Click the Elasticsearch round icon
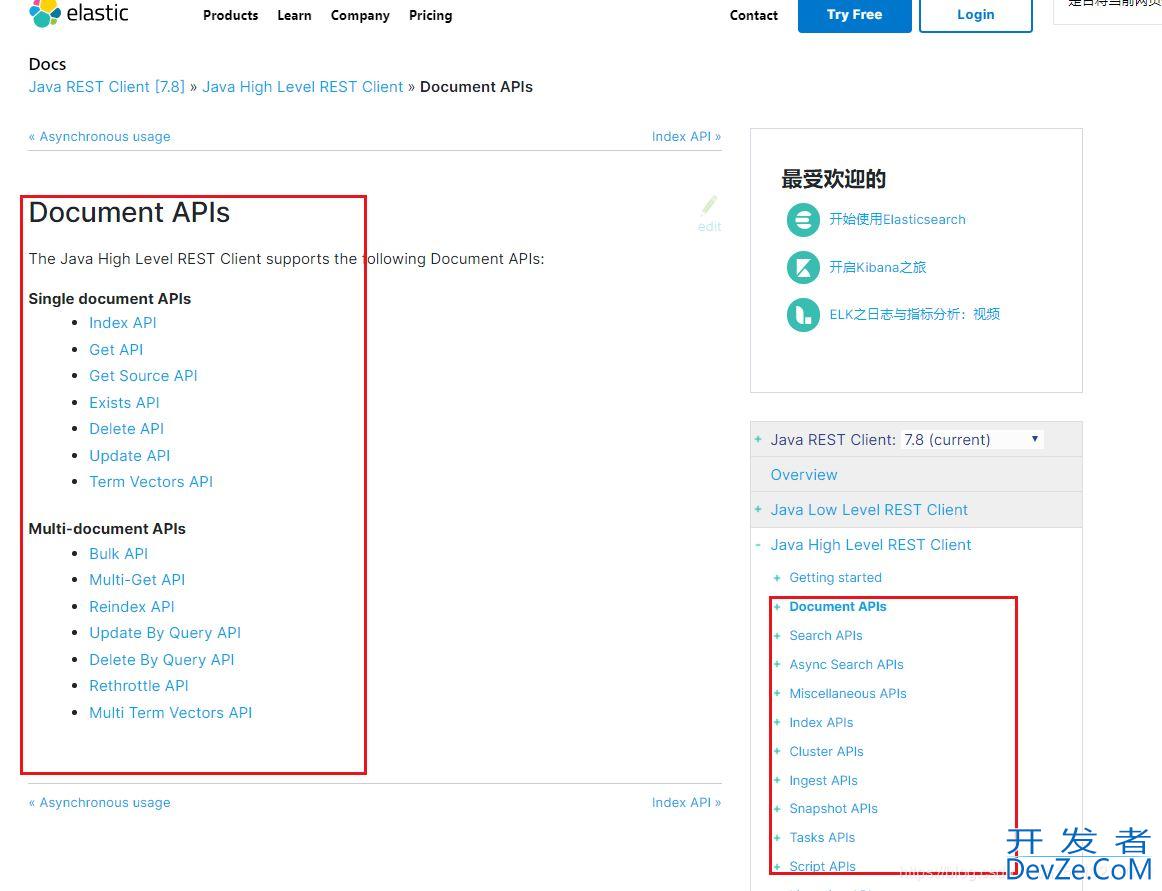Image resolution: width=1162 pixels, height=891 pixels. [803, 219]
